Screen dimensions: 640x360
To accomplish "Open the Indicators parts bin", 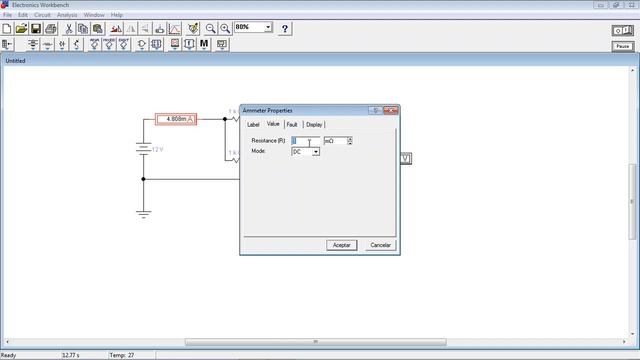I will tap(175, 44).
